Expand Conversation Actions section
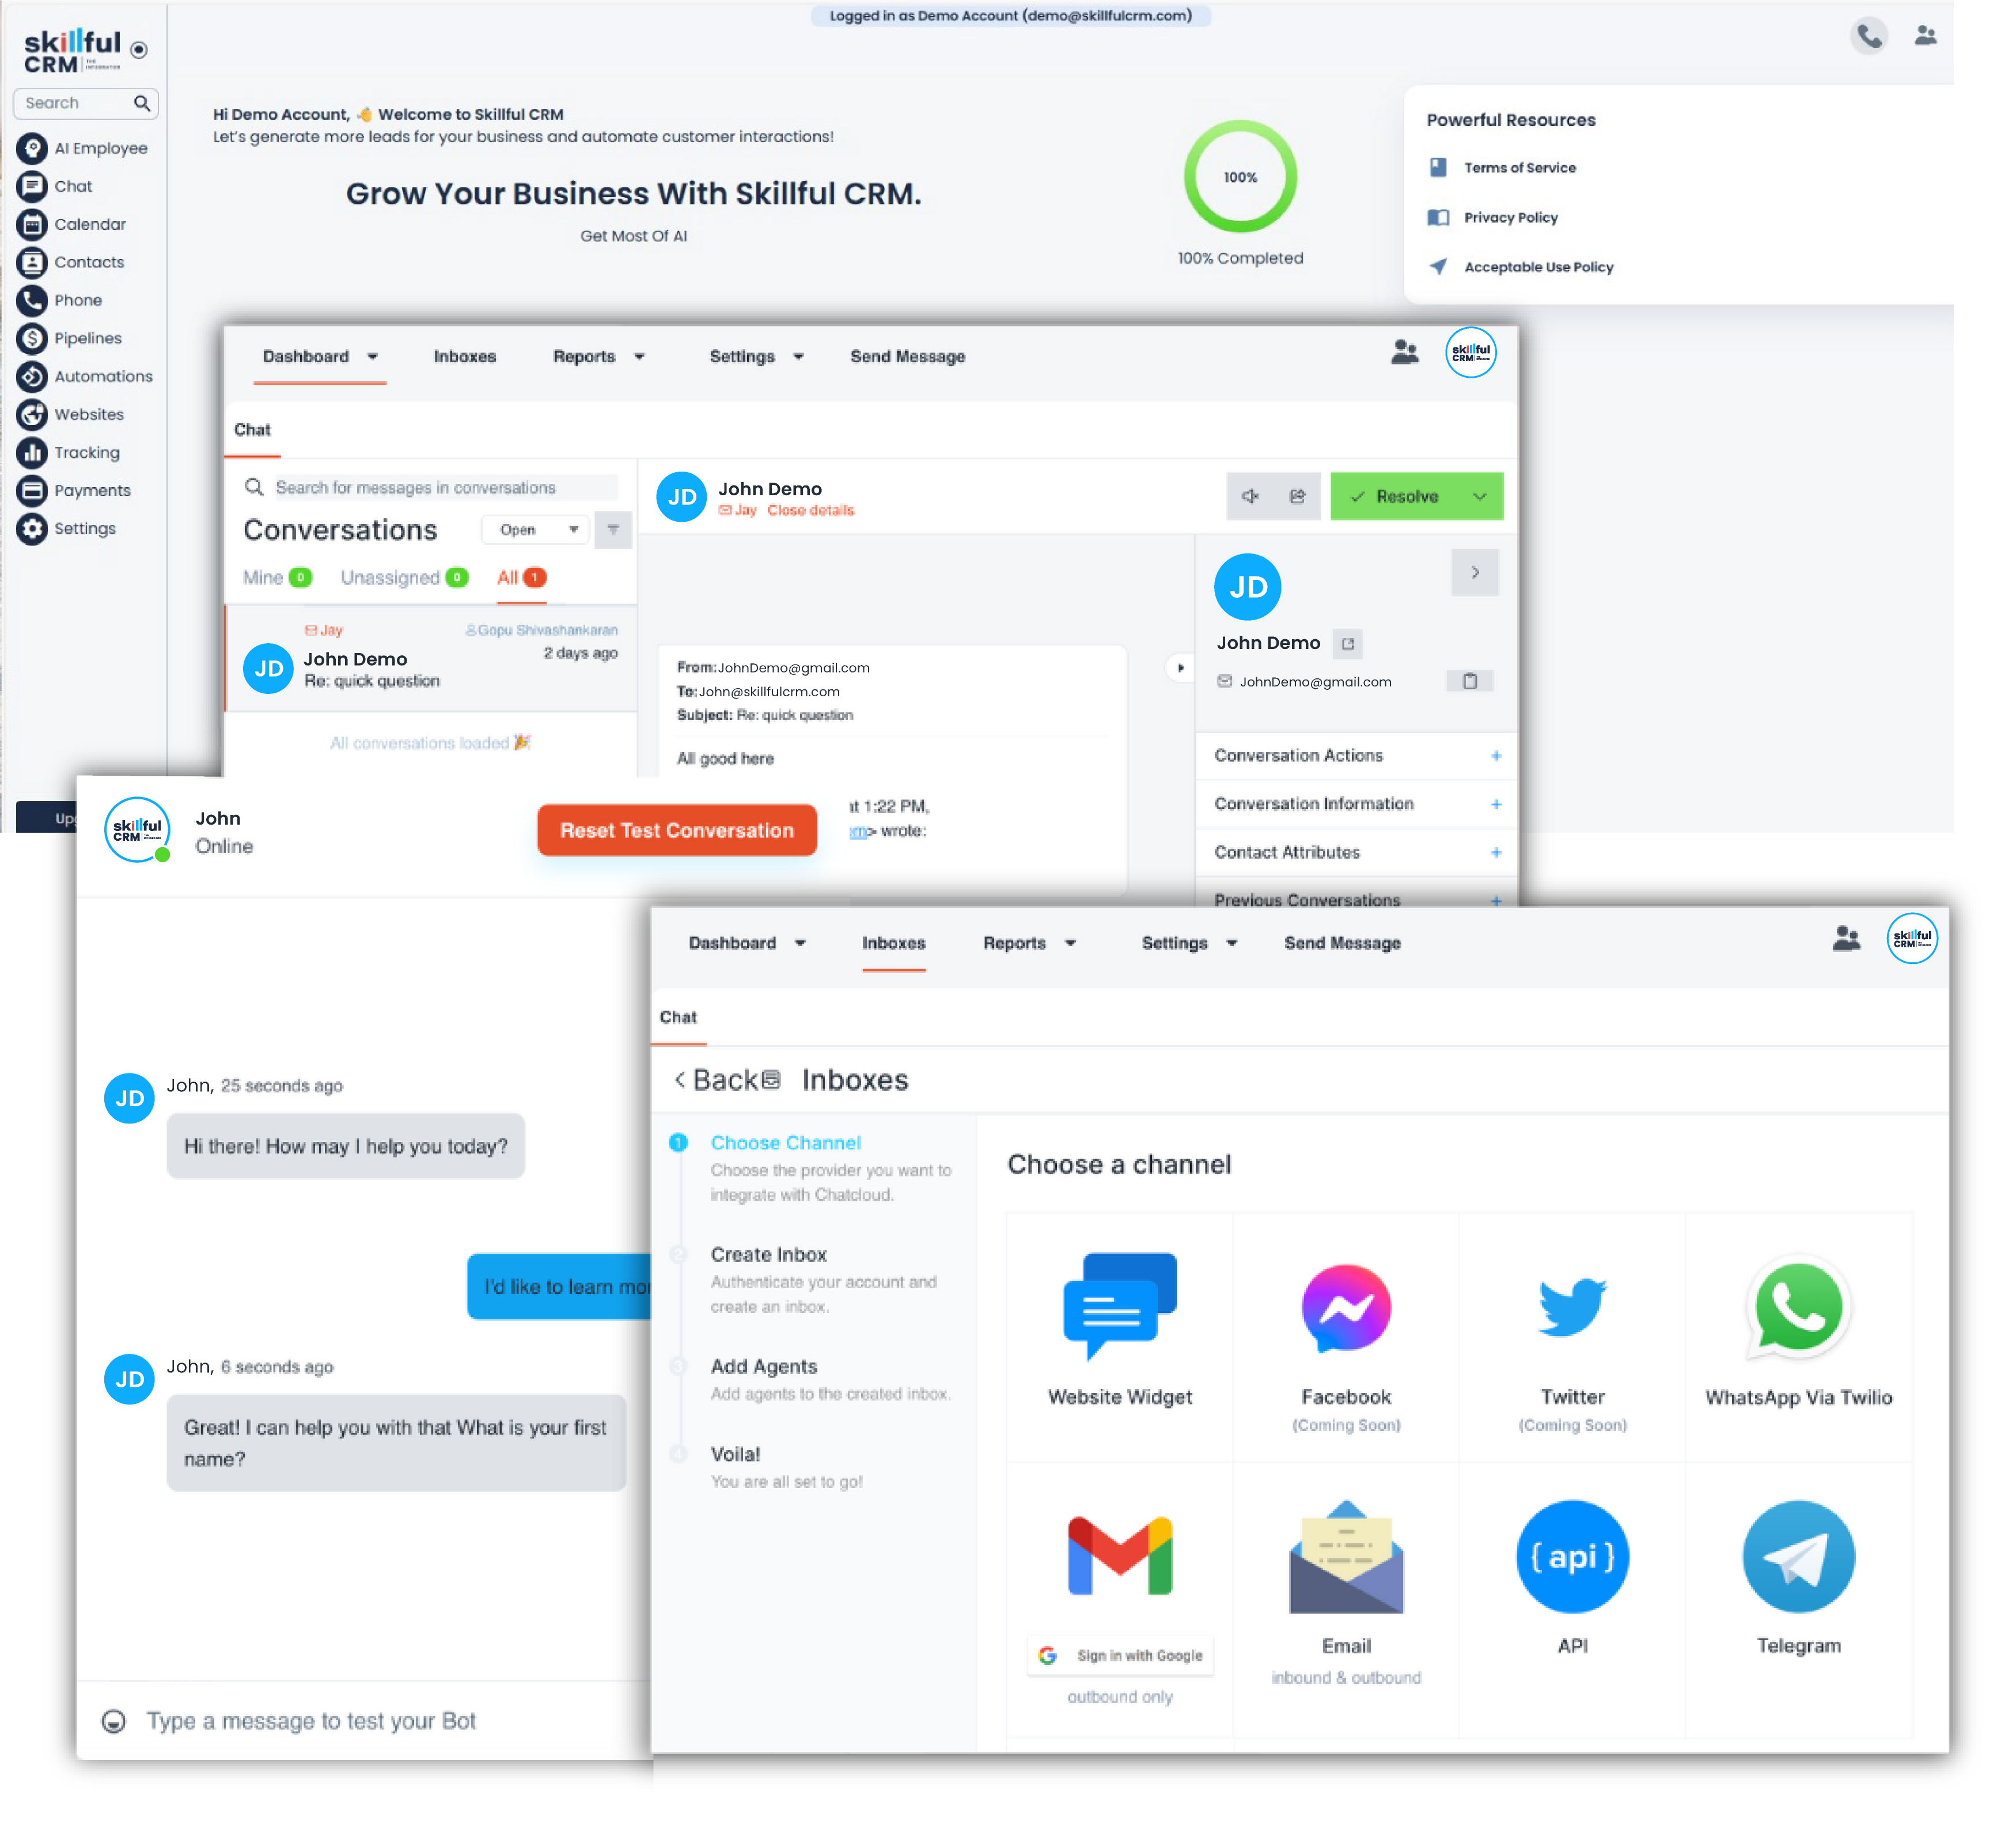This screenshot has height=1833, width=2016. coord(1495,756)
